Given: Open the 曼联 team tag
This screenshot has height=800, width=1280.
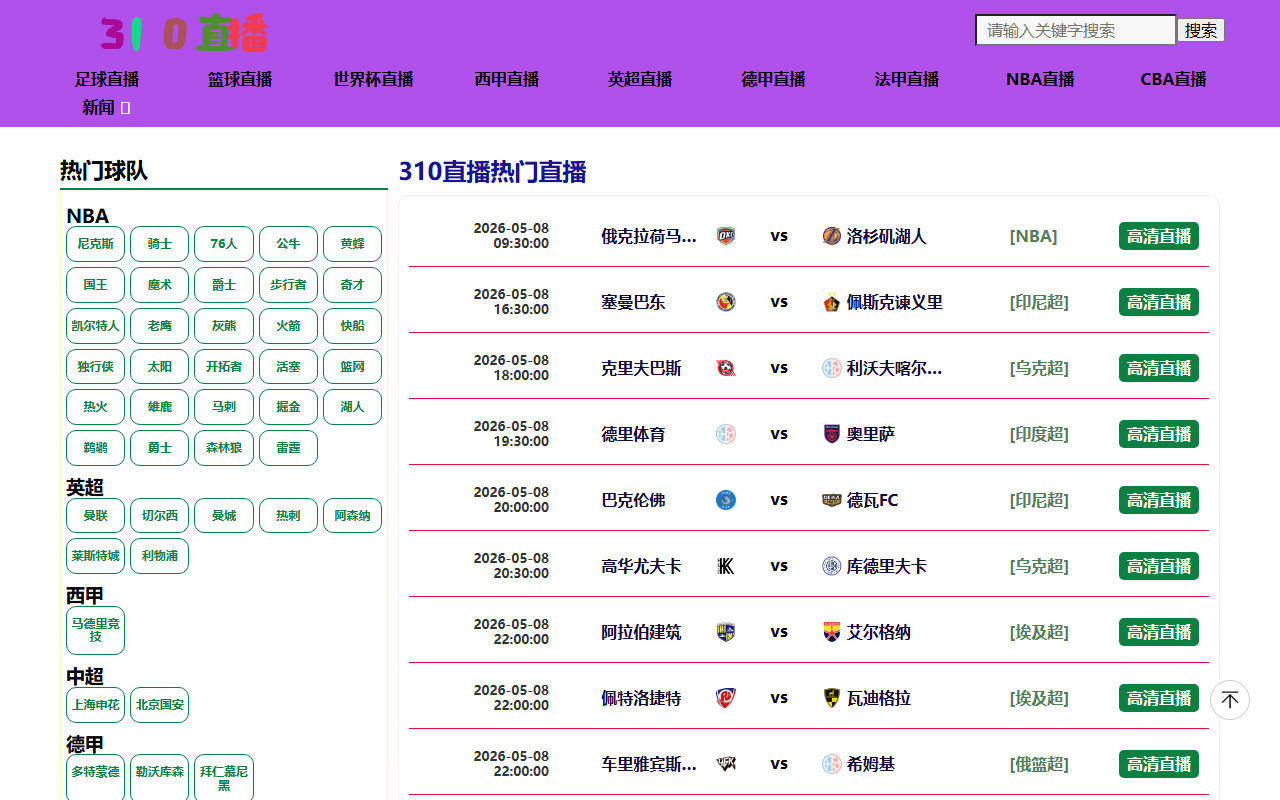Looking at the screenshot, I should (x=95, y=516).
